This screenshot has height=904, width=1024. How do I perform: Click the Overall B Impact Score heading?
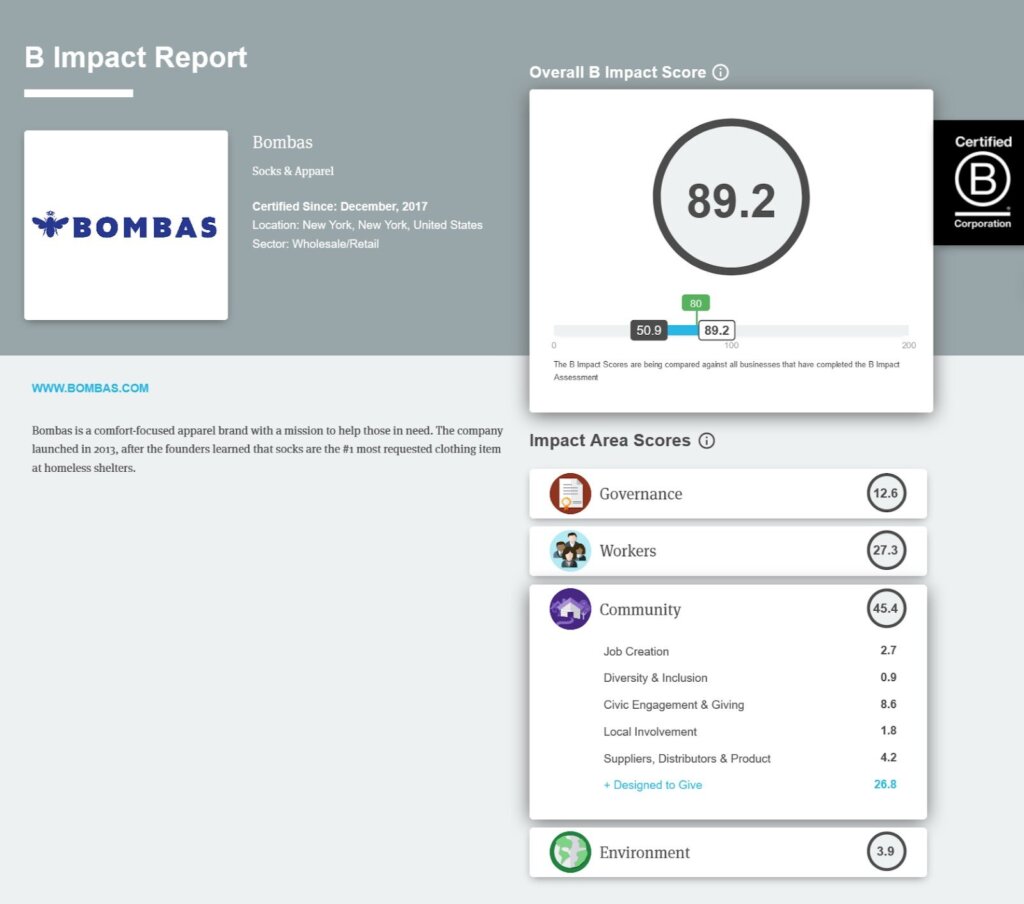pyautogui.click(x=617, y=73)
